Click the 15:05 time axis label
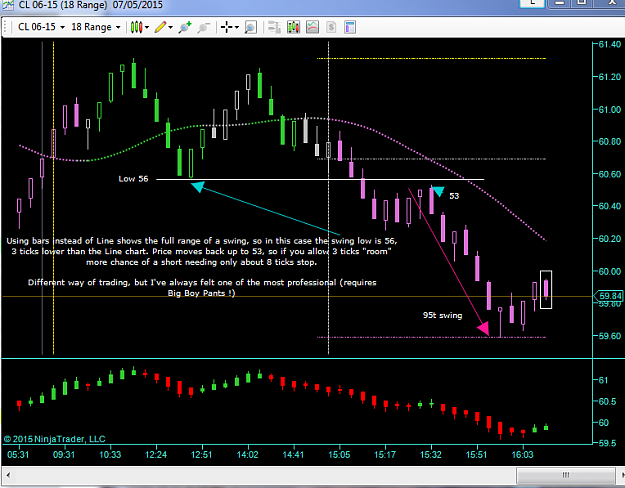Viewport: 625px width, 488px height. pos(339,455)
